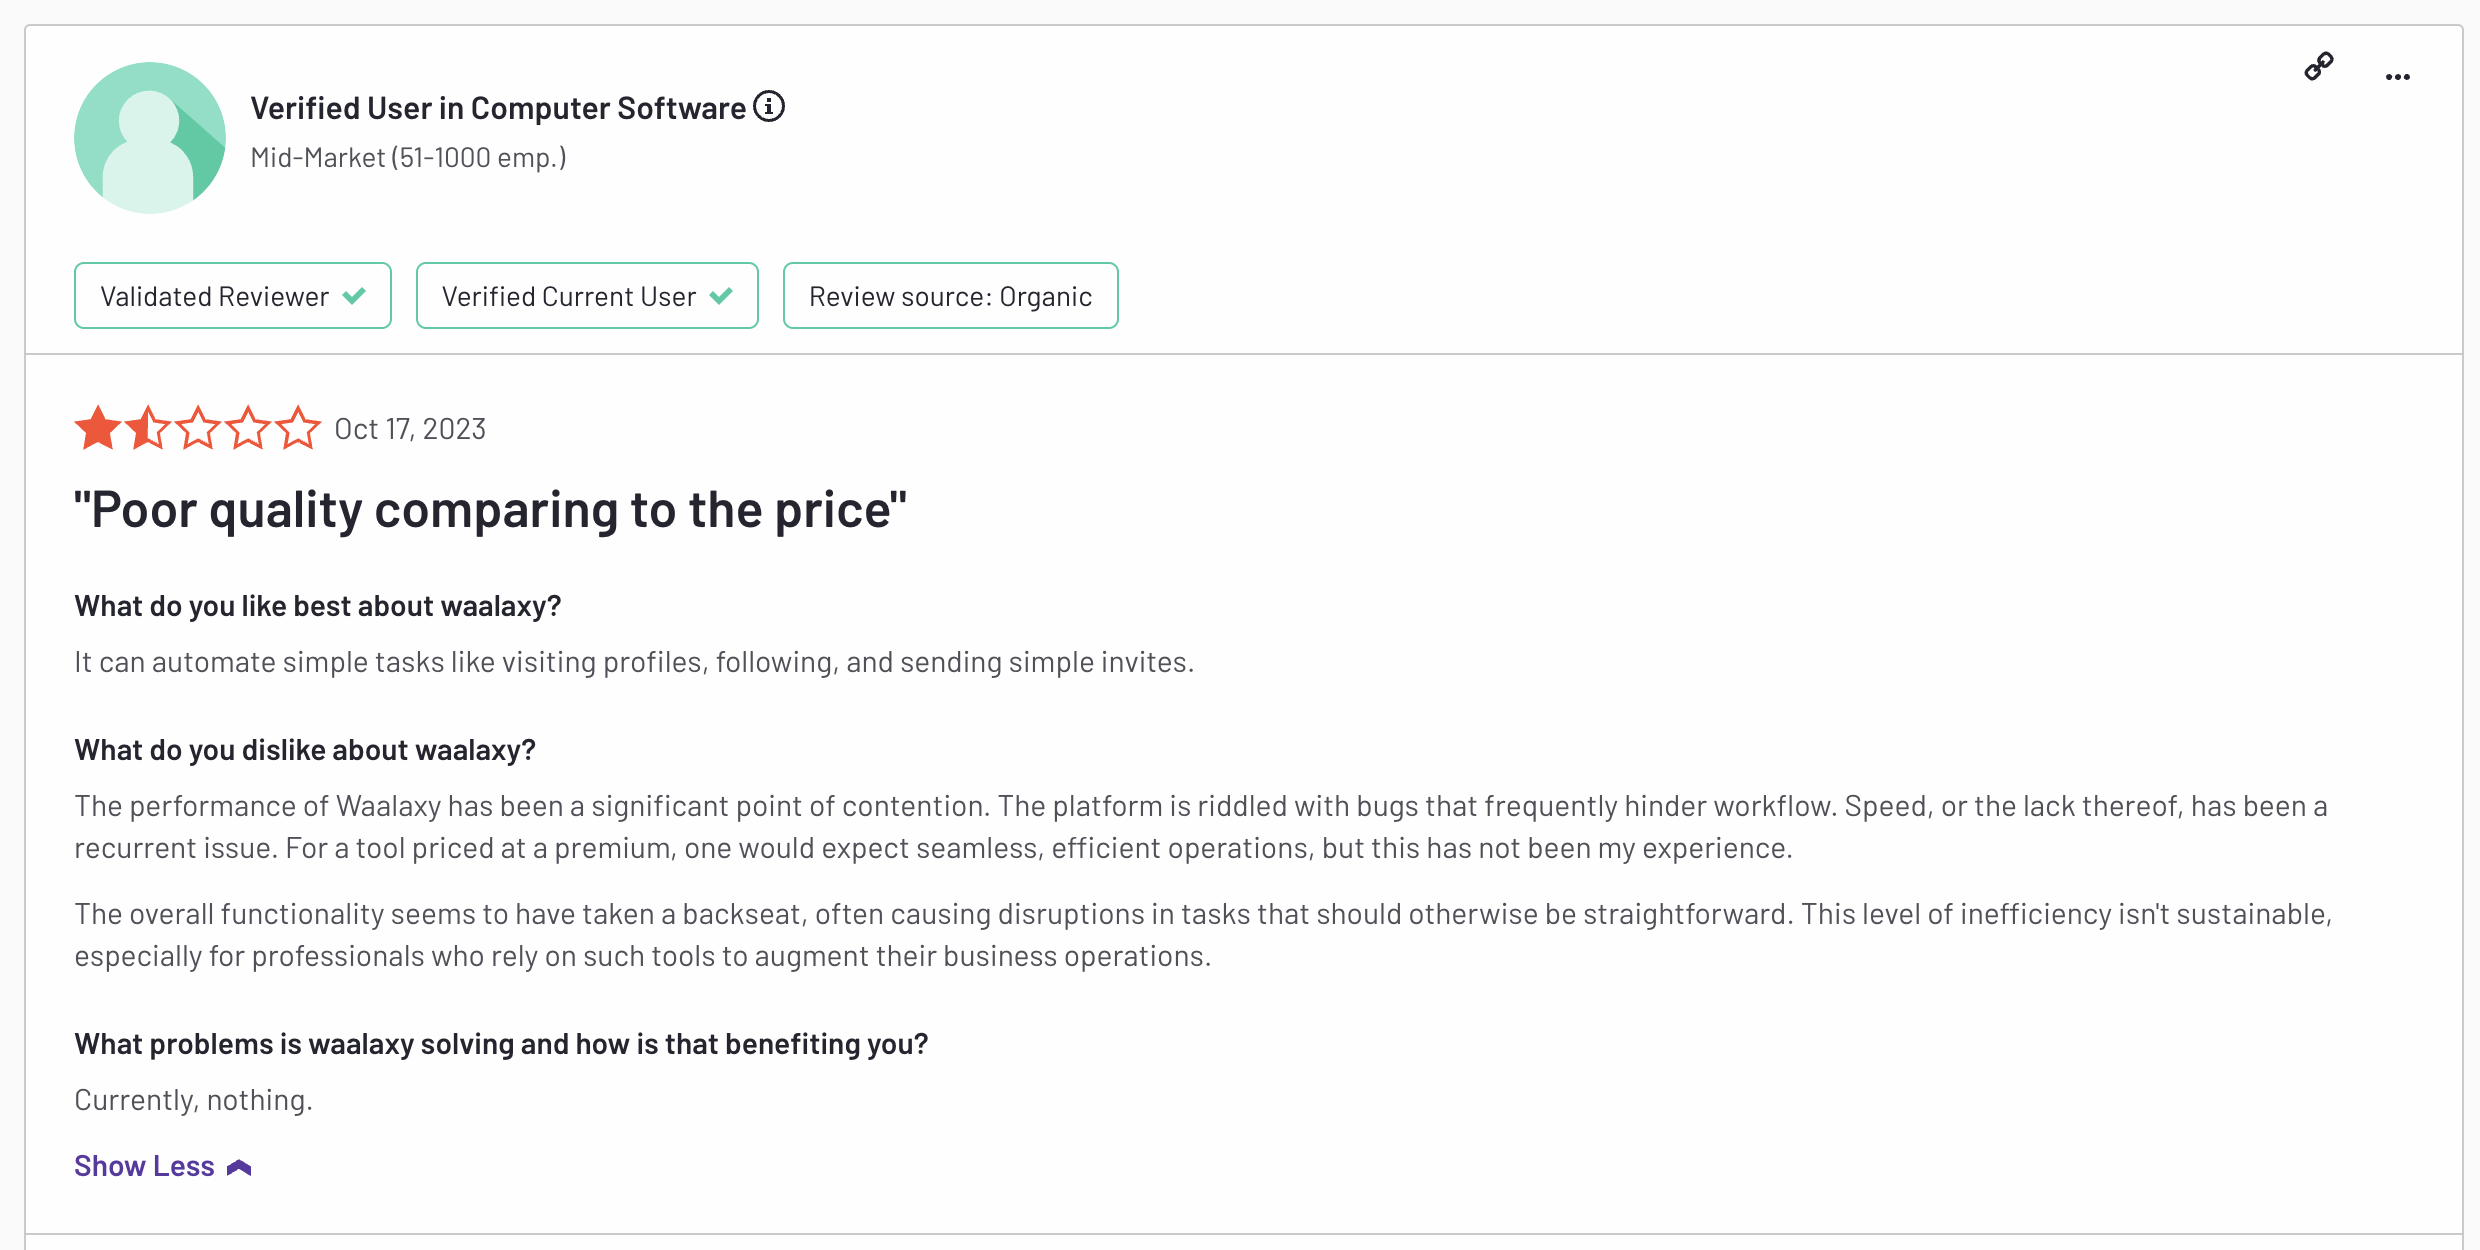
Task: Click Mid-Market company size text
Action: coord(408,158)
